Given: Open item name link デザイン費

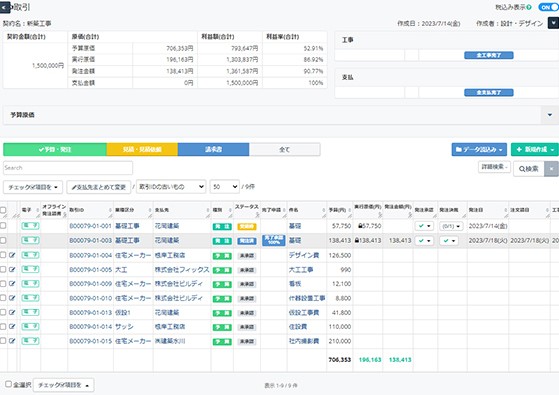Looking at the screenshot, I should point(304,255).
